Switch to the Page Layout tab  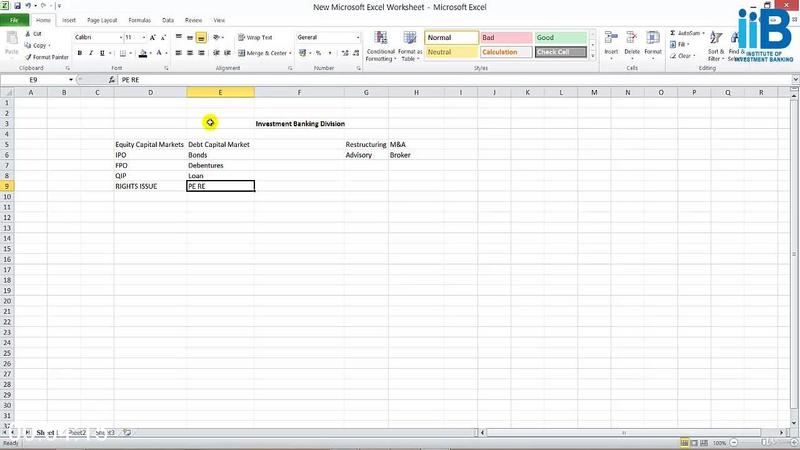pos(102,20)
